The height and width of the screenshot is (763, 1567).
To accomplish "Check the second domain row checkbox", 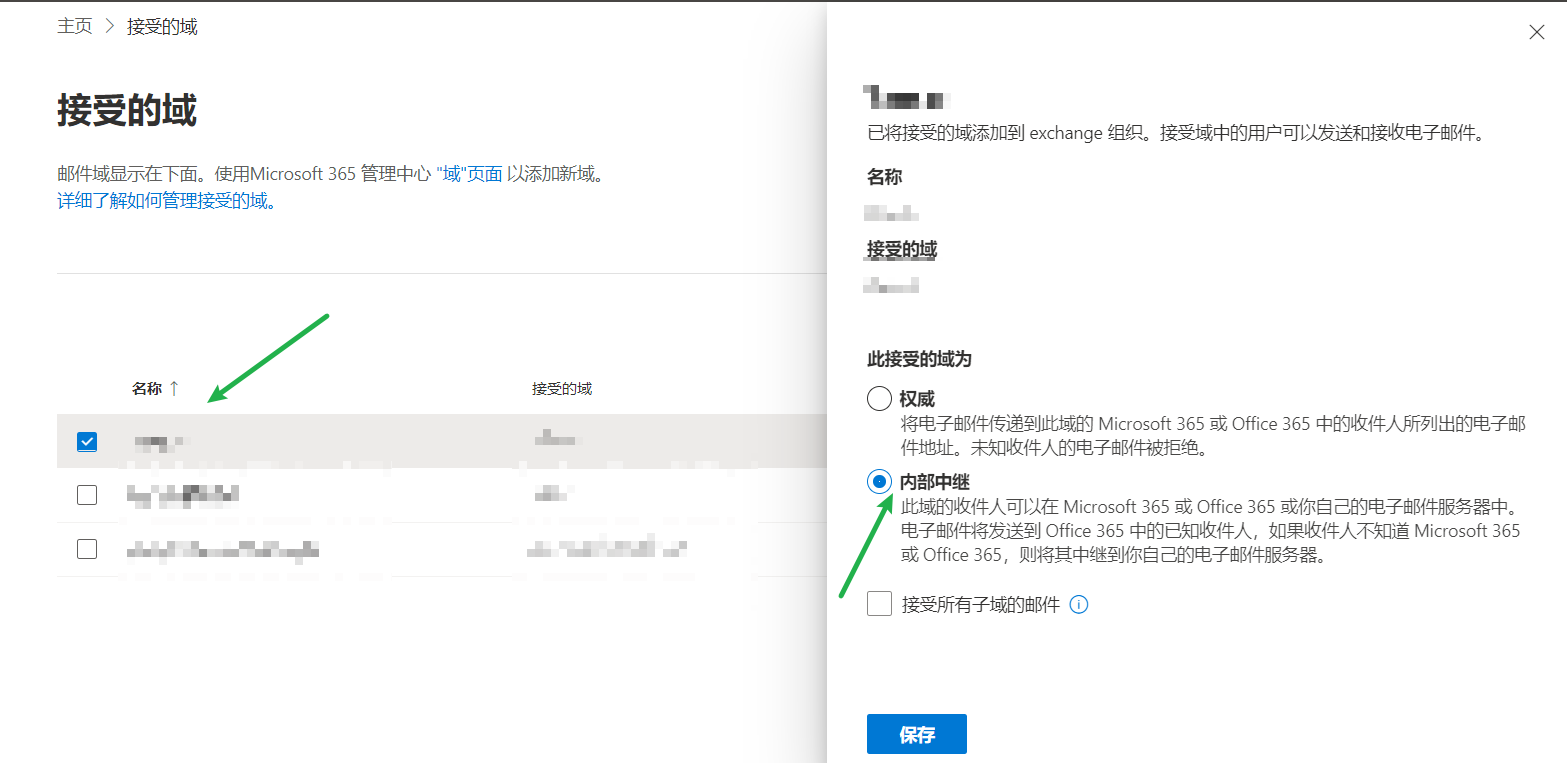I will click(87, 495).
